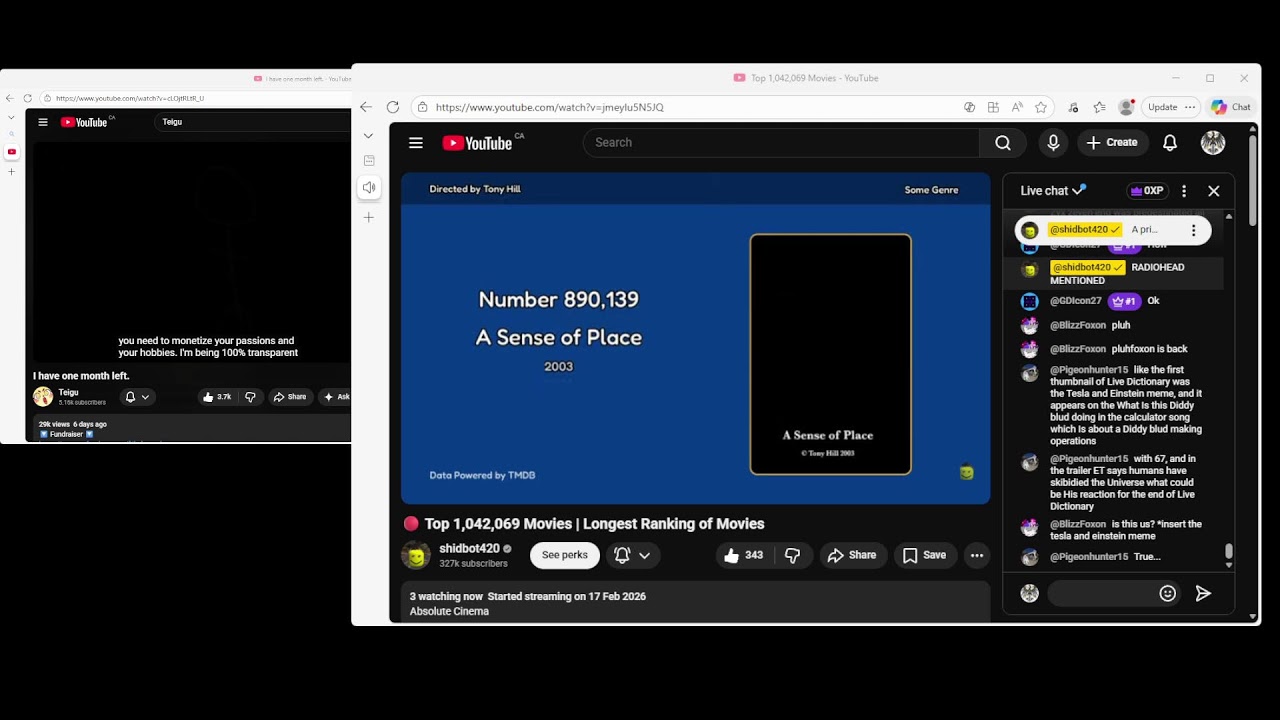The width and height of the screenshot is (1280, 720).
Task: Favorite this page with the star icon
Action: pos(1041,107)
